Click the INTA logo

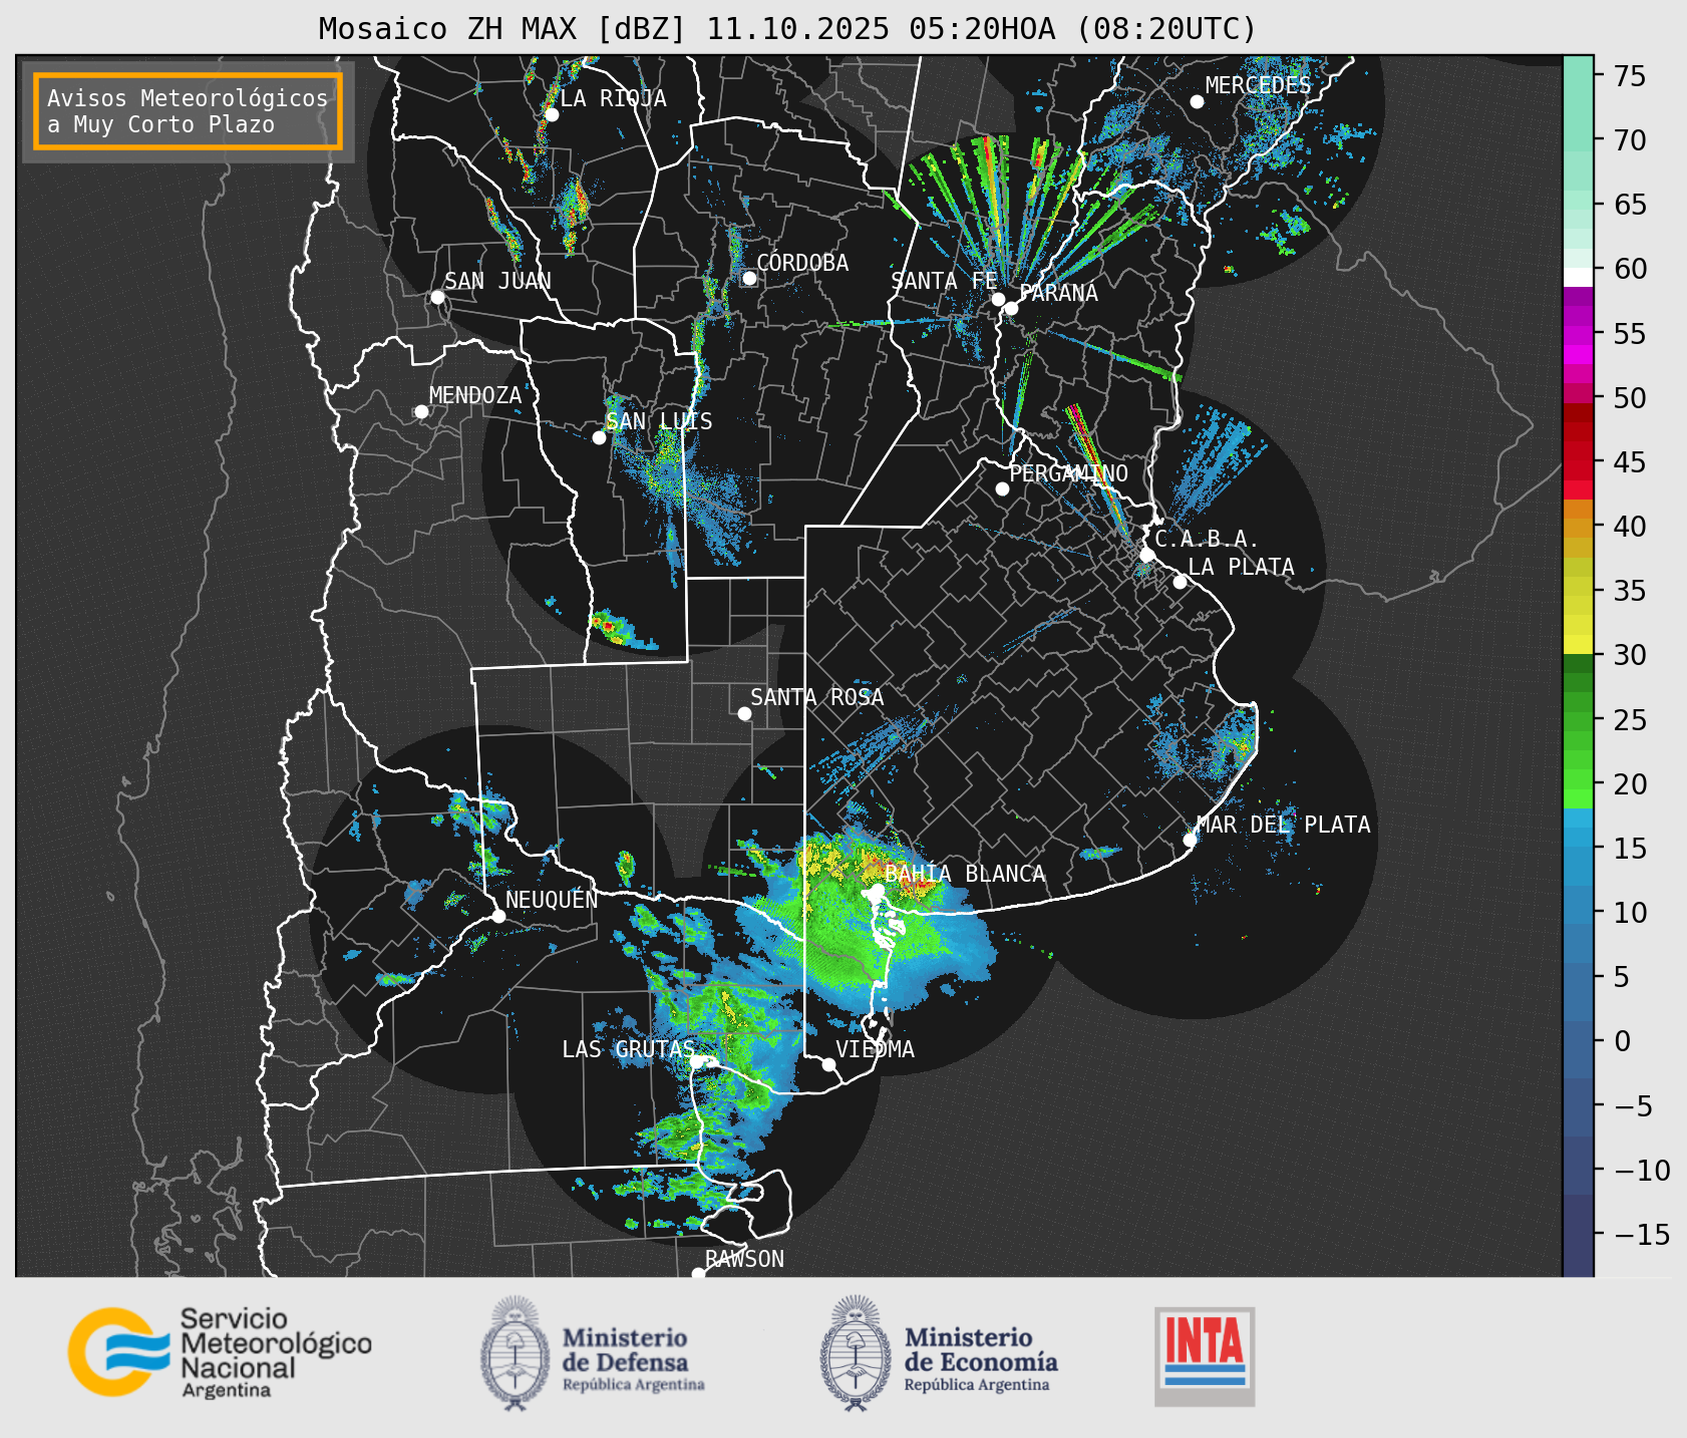[1205, 1356]
